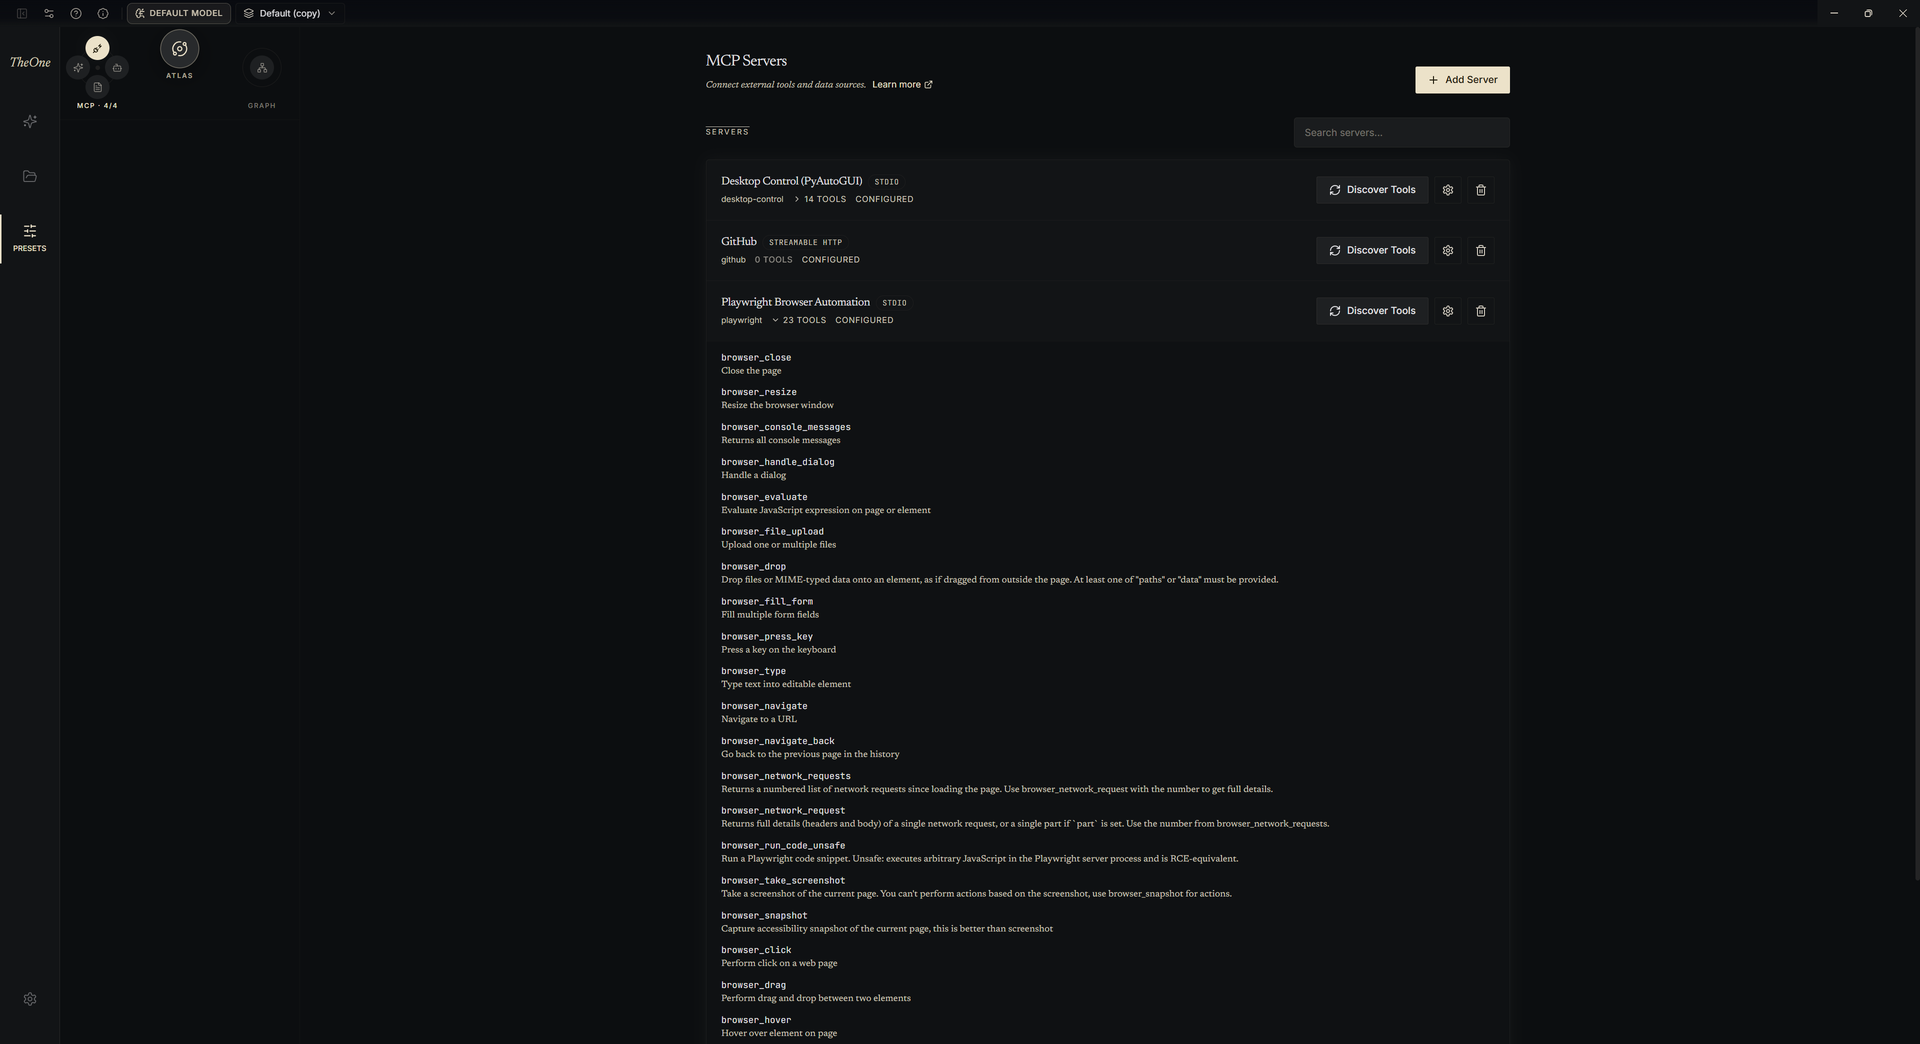This screenshot has height=1044, width=1920.
Task: Discover tools for Desktop Control server
Action: (x=1372, y=190)
